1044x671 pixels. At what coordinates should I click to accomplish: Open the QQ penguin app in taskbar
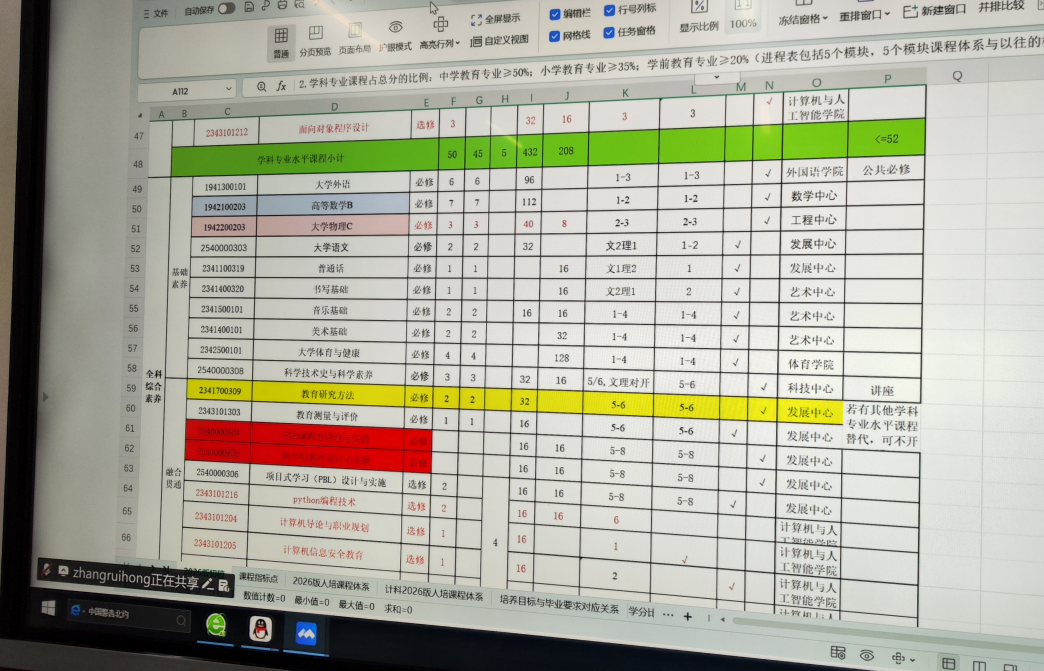[x=261, y=627]
